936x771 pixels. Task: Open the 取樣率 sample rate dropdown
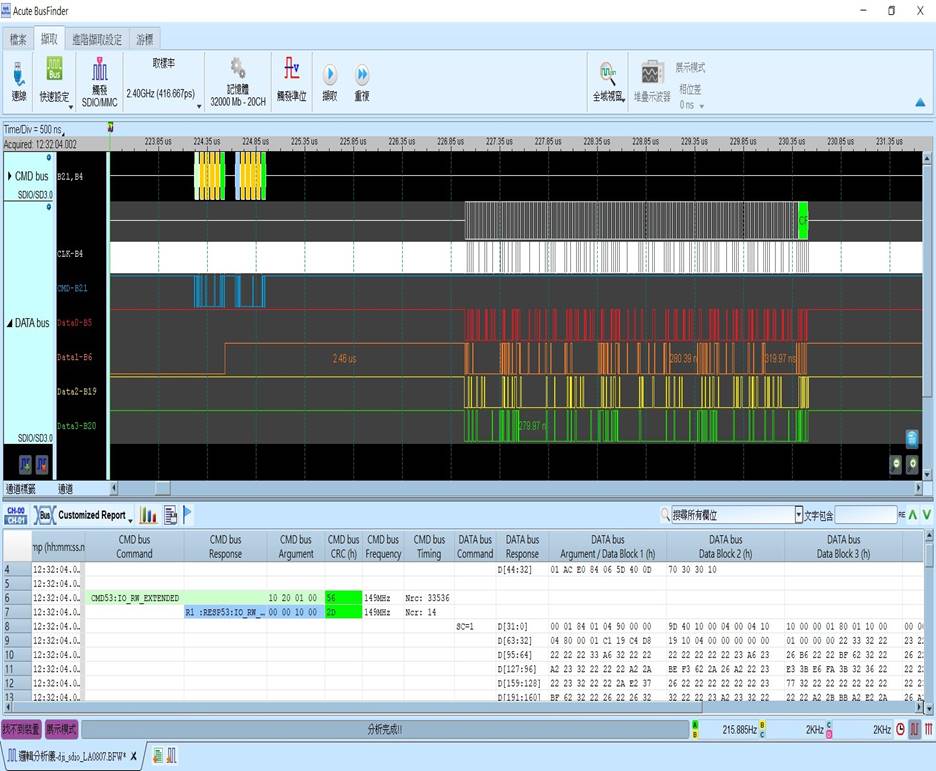(x=199, y=105)
